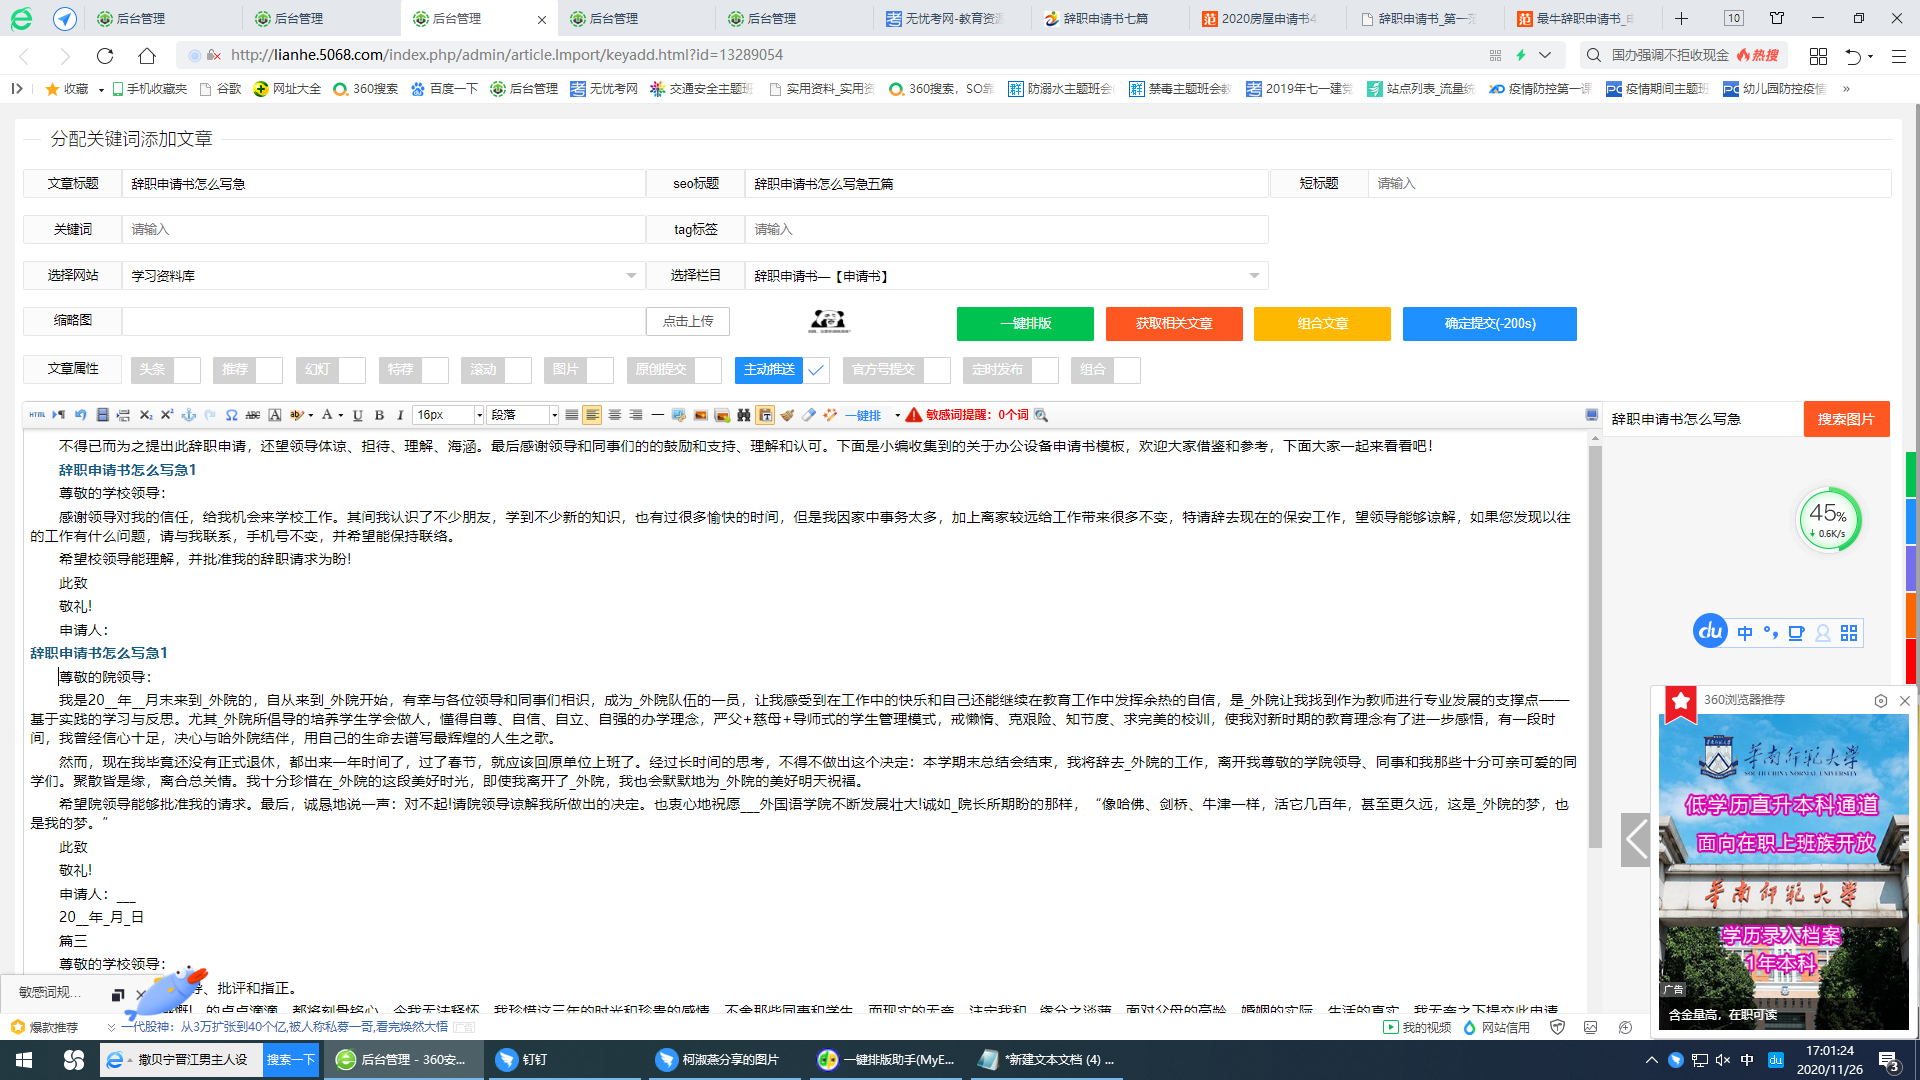The height and width of the screenshot is (1080, 1920).
Task: Insert a special character with the Ω icon
Action: coord(231,415)
